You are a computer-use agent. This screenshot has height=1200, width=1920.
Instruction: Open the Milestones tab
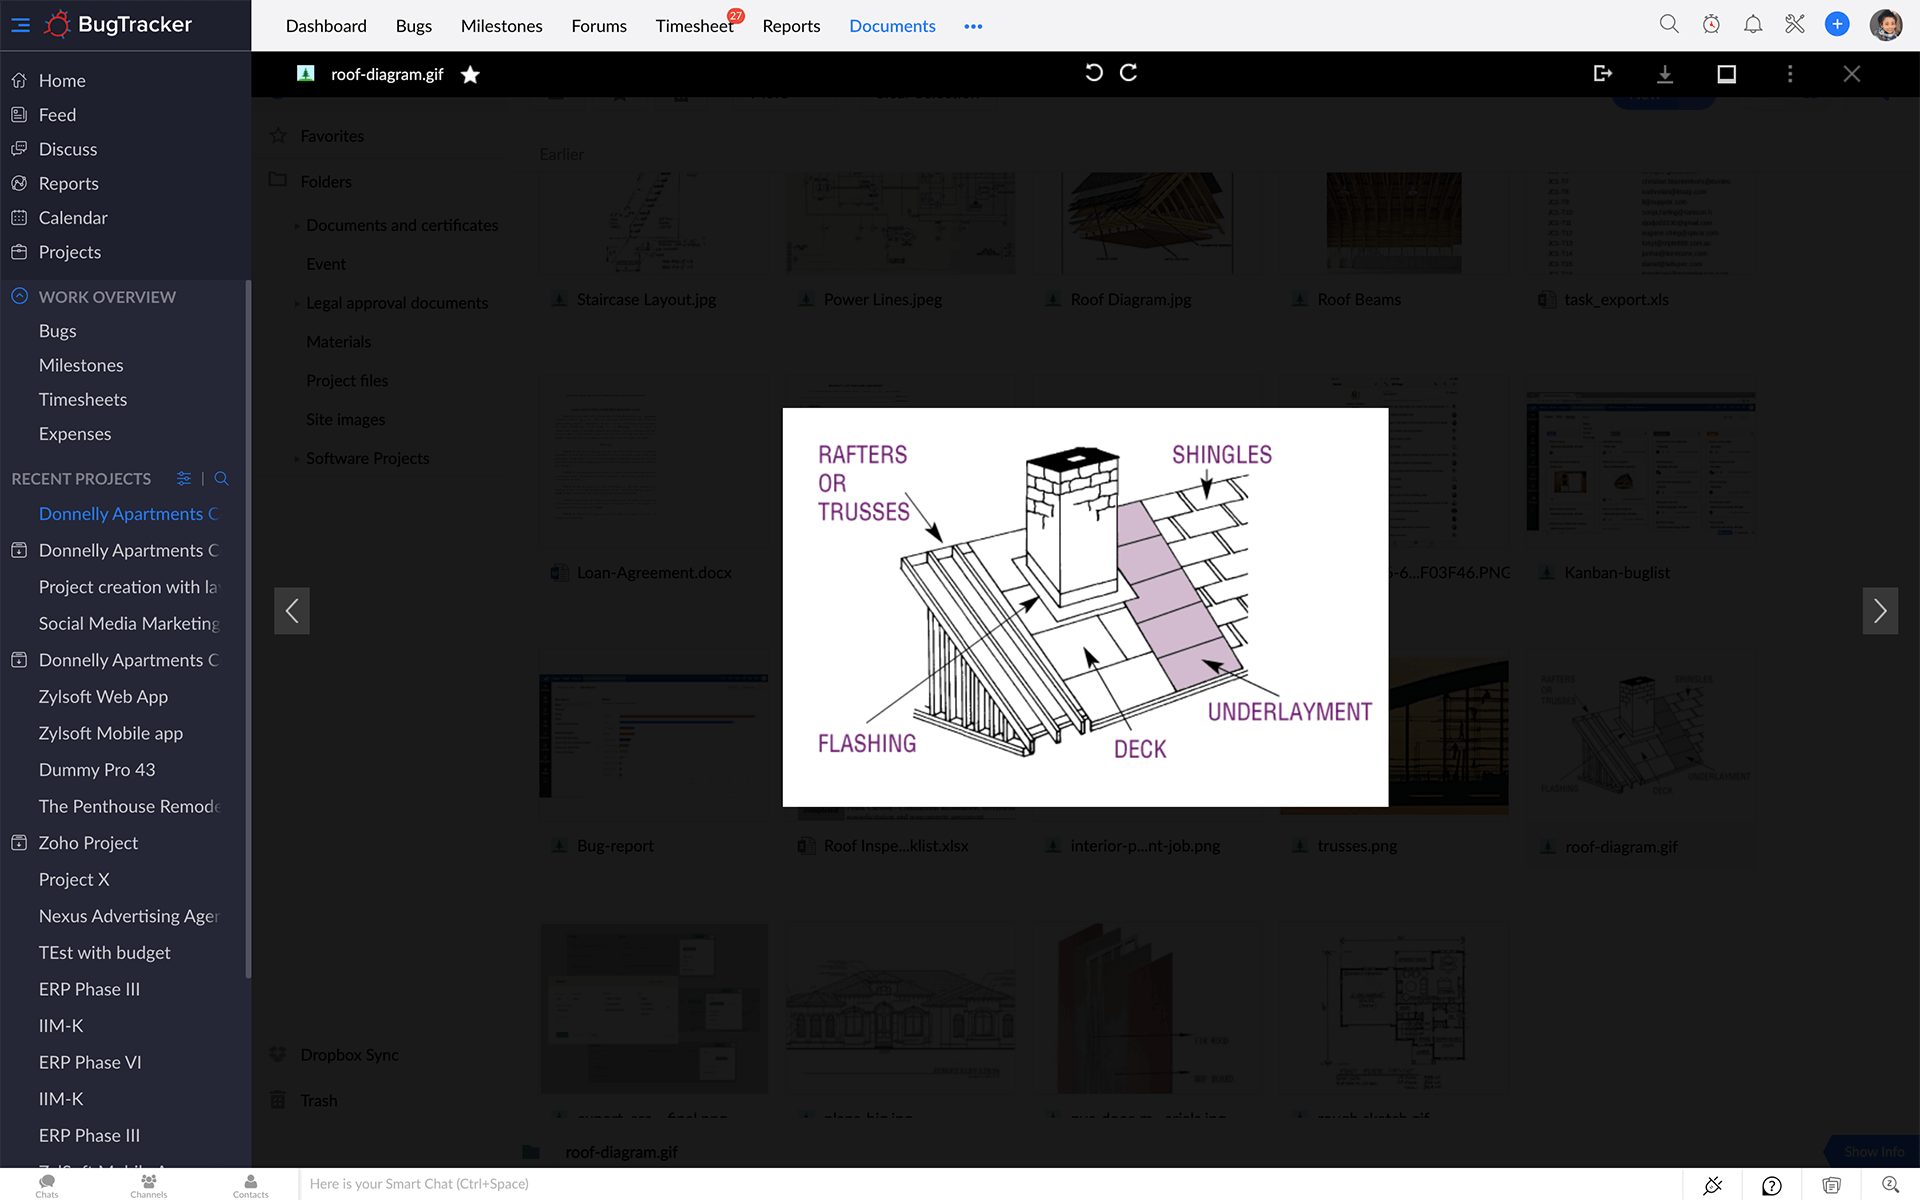pyautogui.click(x=502, y=26)
